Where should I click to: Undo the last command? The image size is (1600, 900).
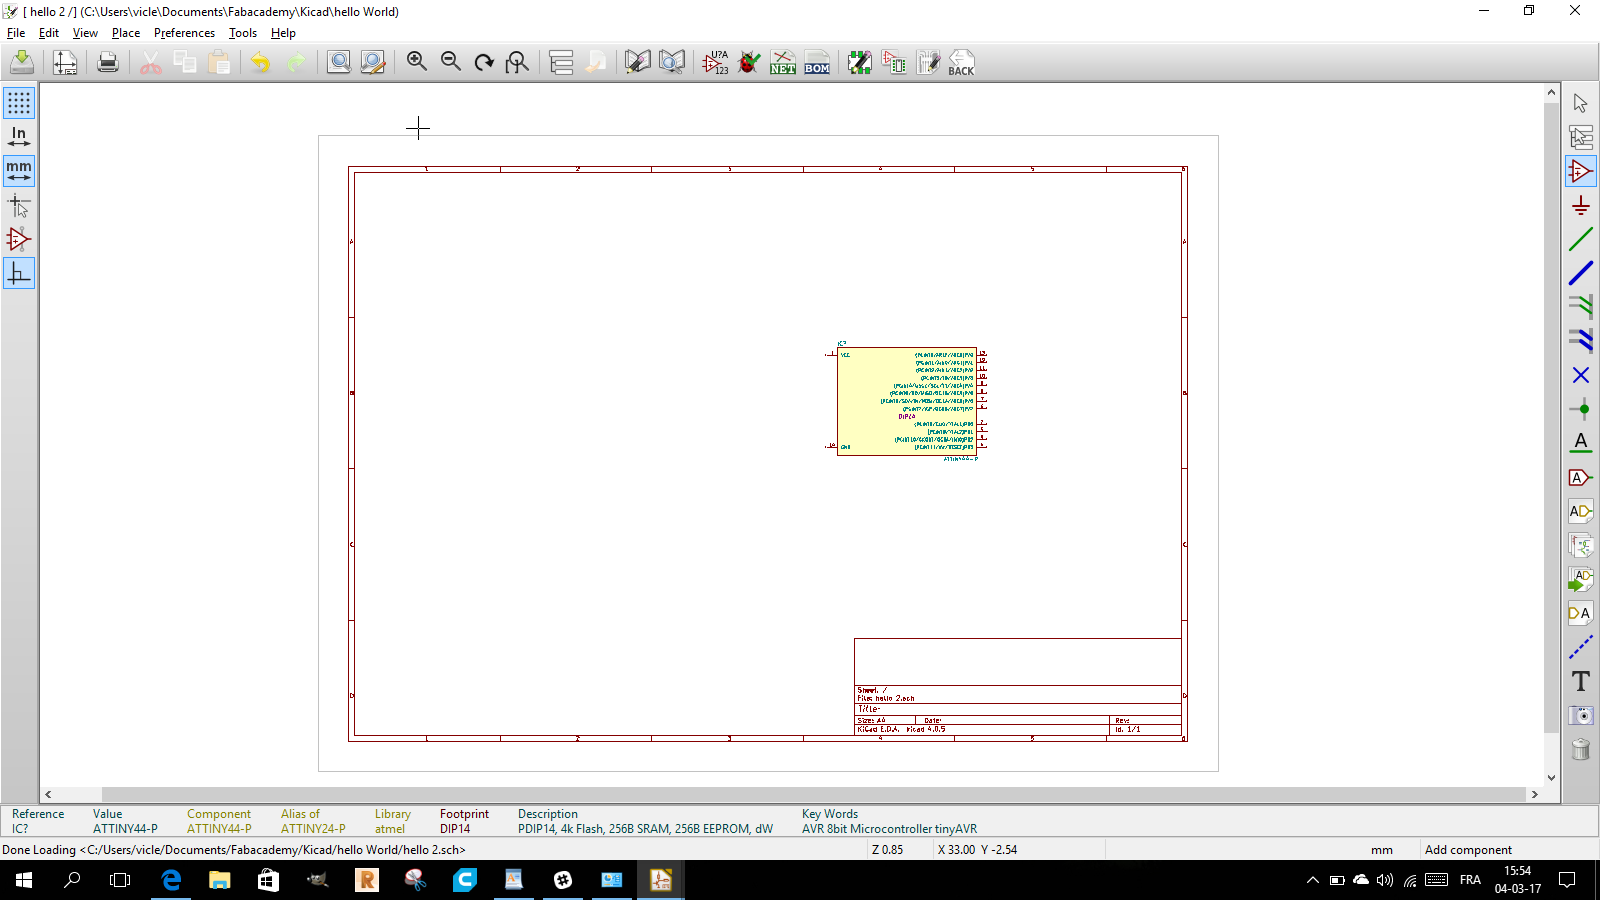(261, 63)
